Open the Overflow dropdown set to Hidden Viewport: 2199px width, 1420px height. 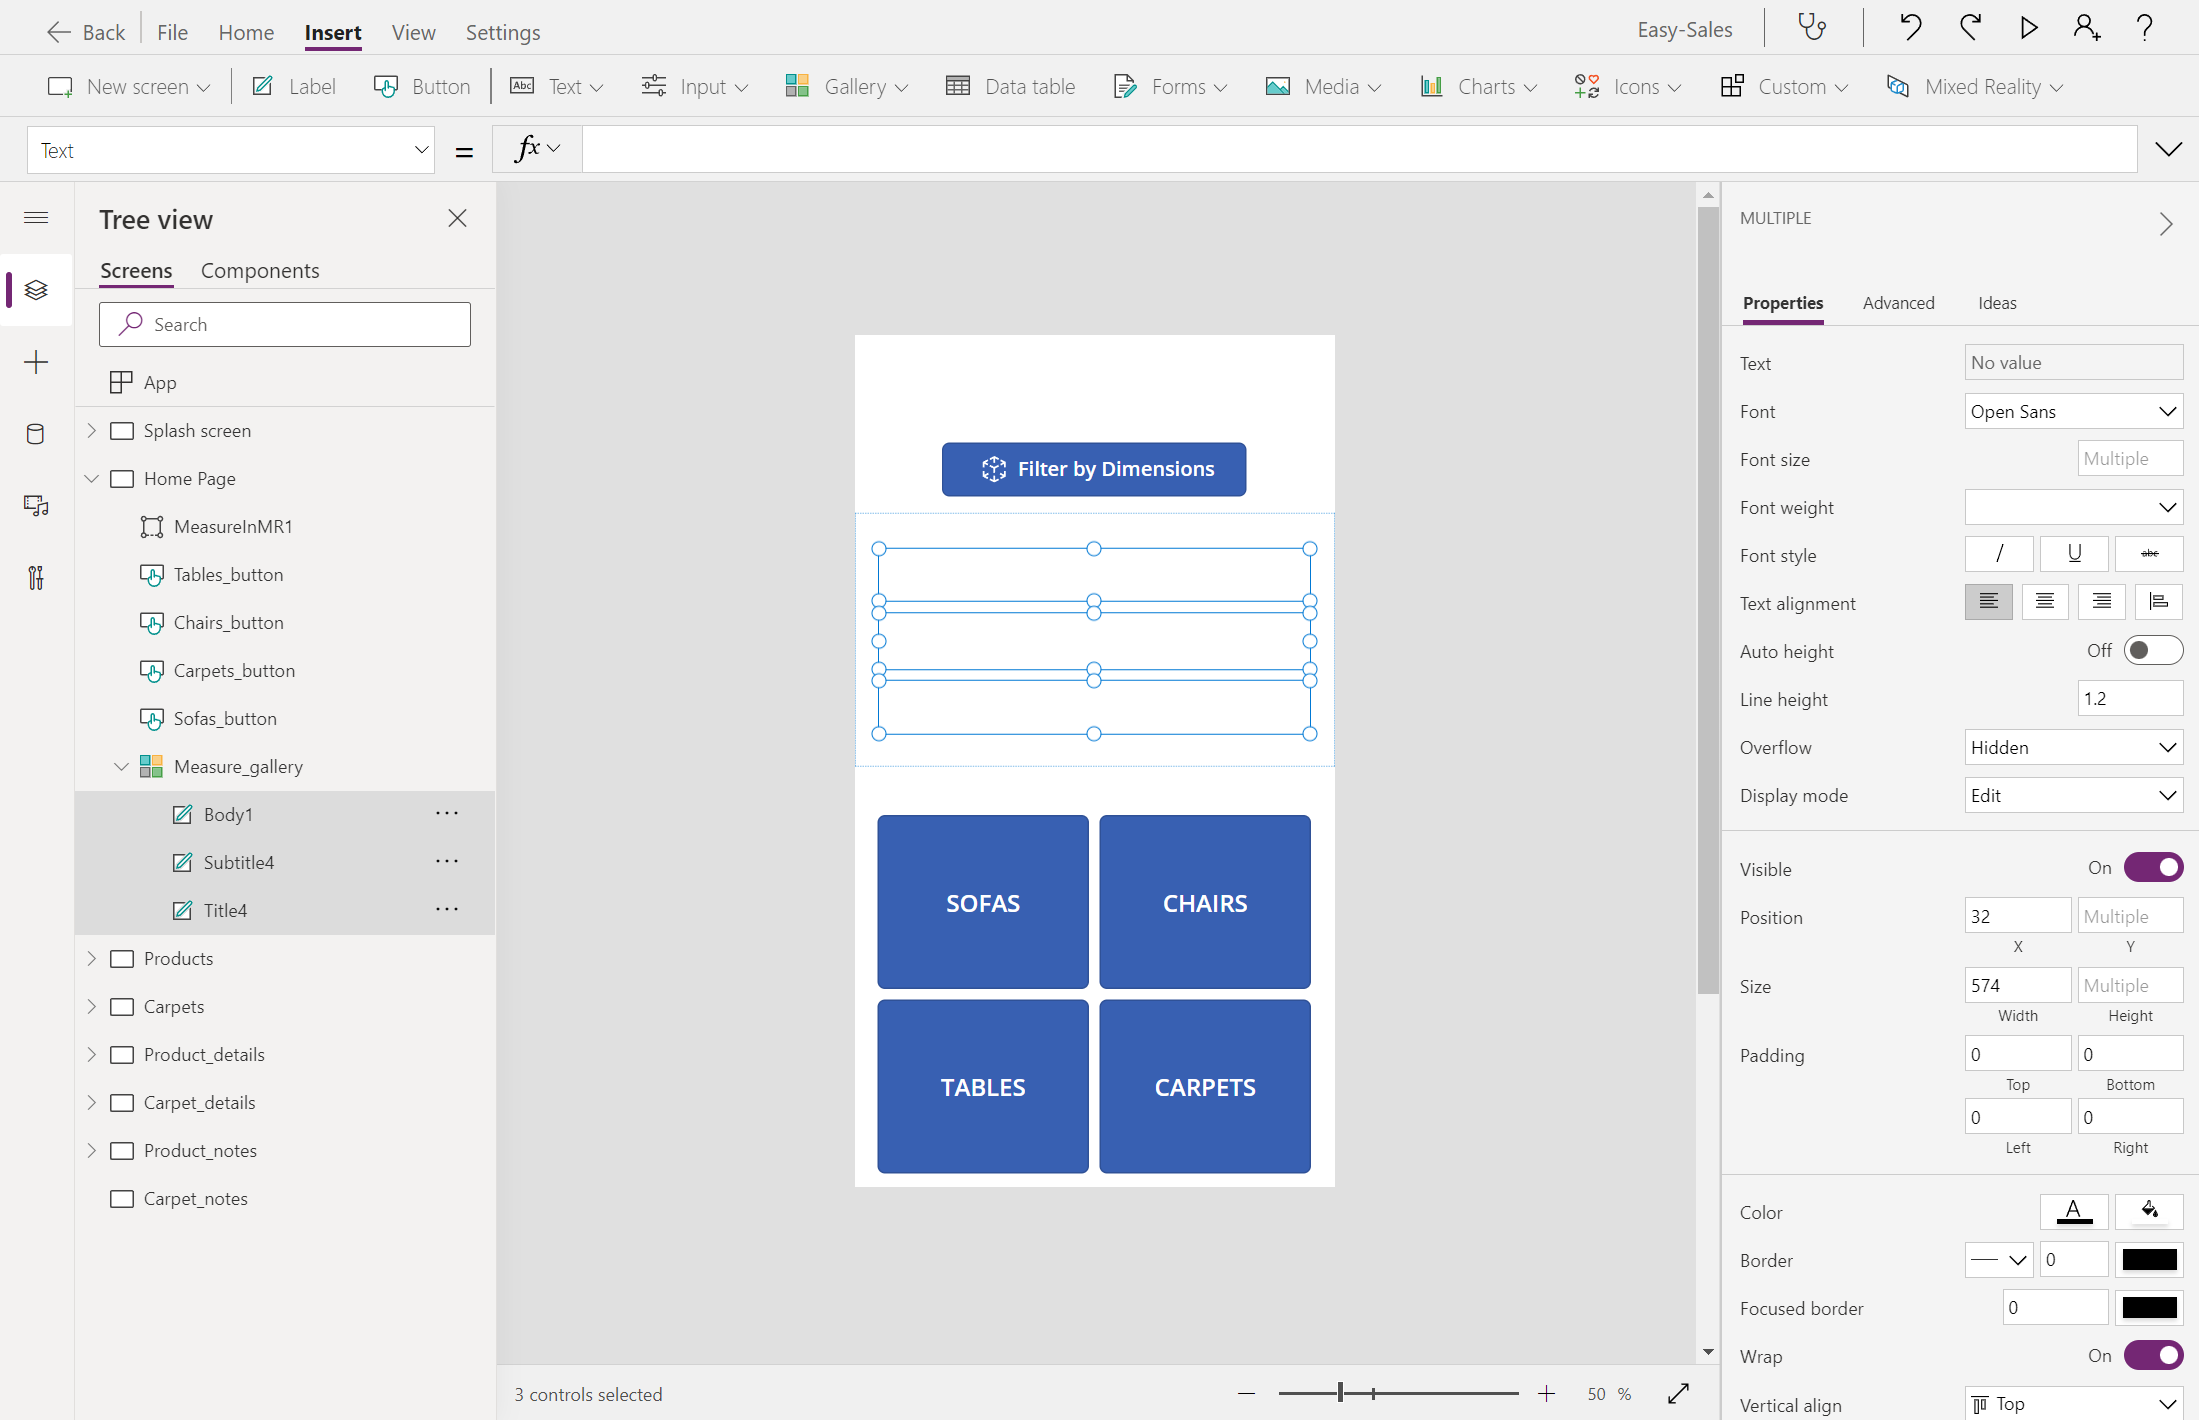click(2072, 748)
